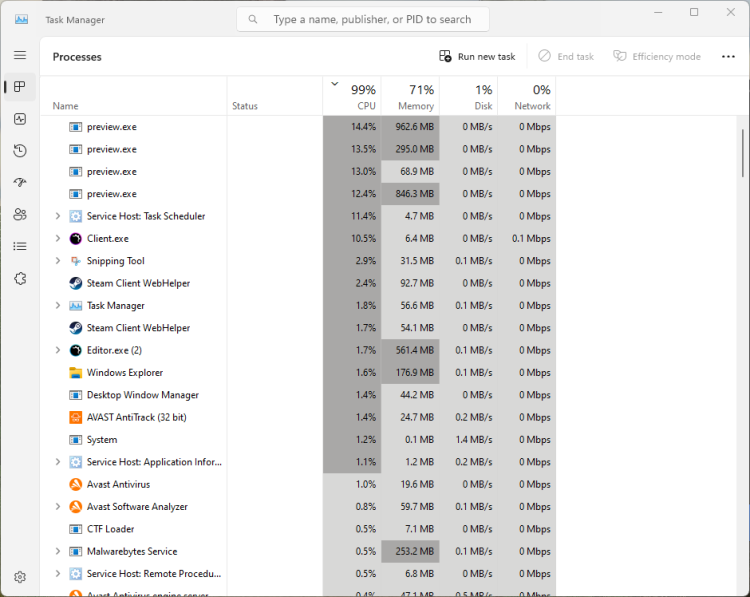Expand the Malwarebytes Service entry
This screenshot has width=750, height=597.
58,552
